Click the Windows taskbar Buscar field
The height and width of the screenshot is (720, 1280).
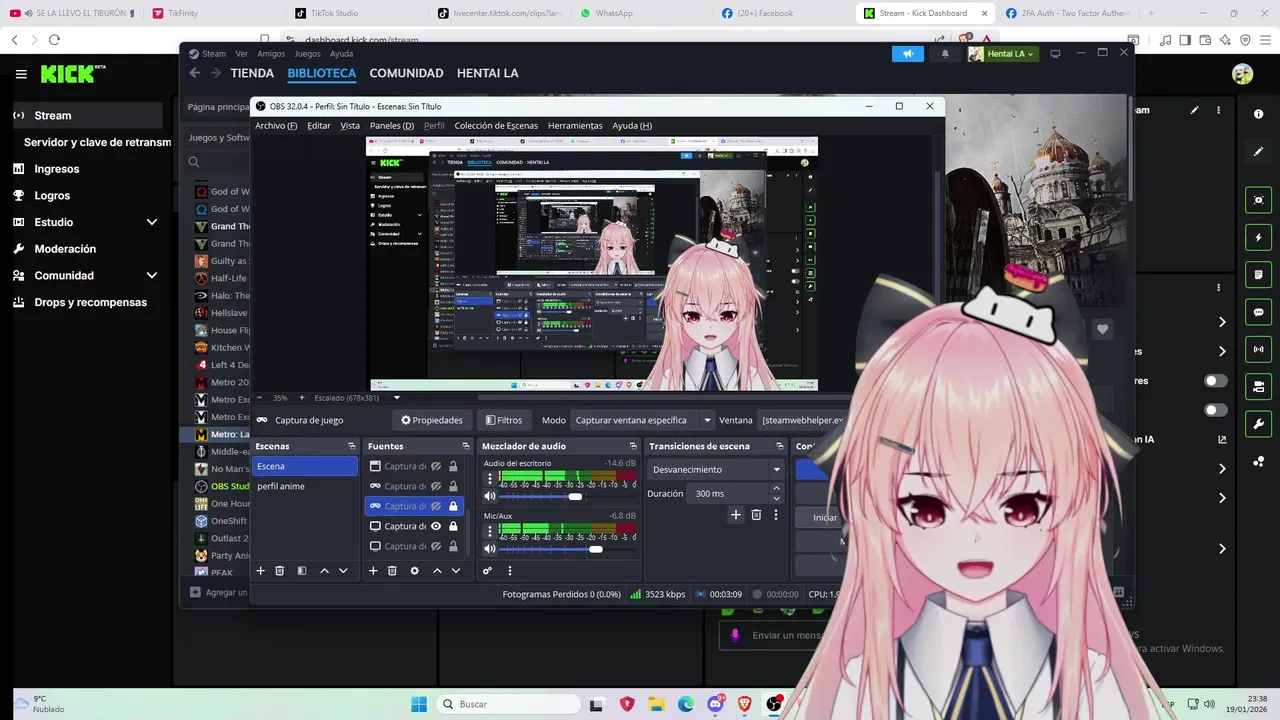[x=508, y=704]
